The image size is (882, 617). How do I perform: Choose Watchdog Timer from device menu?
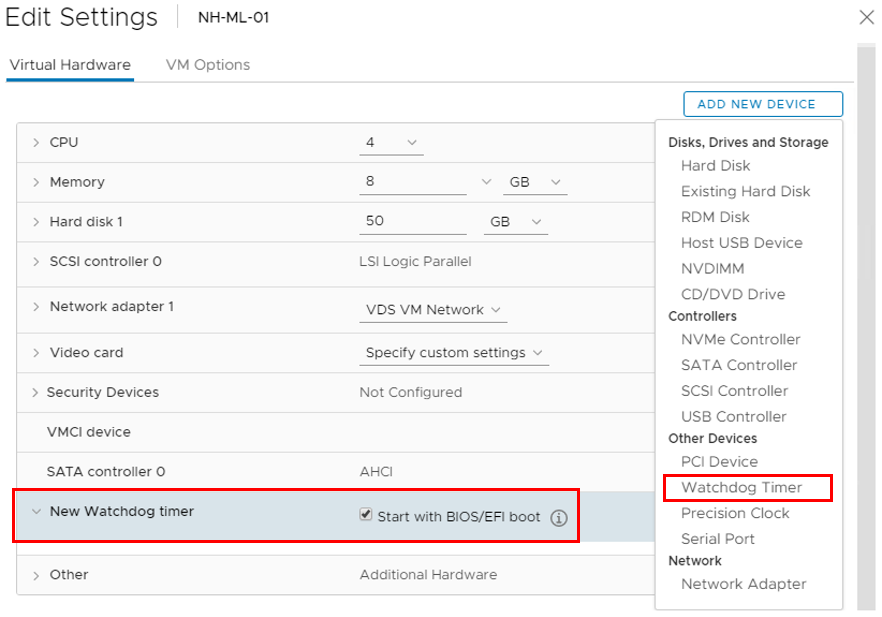pyautogui.click(x=741, y=488)
